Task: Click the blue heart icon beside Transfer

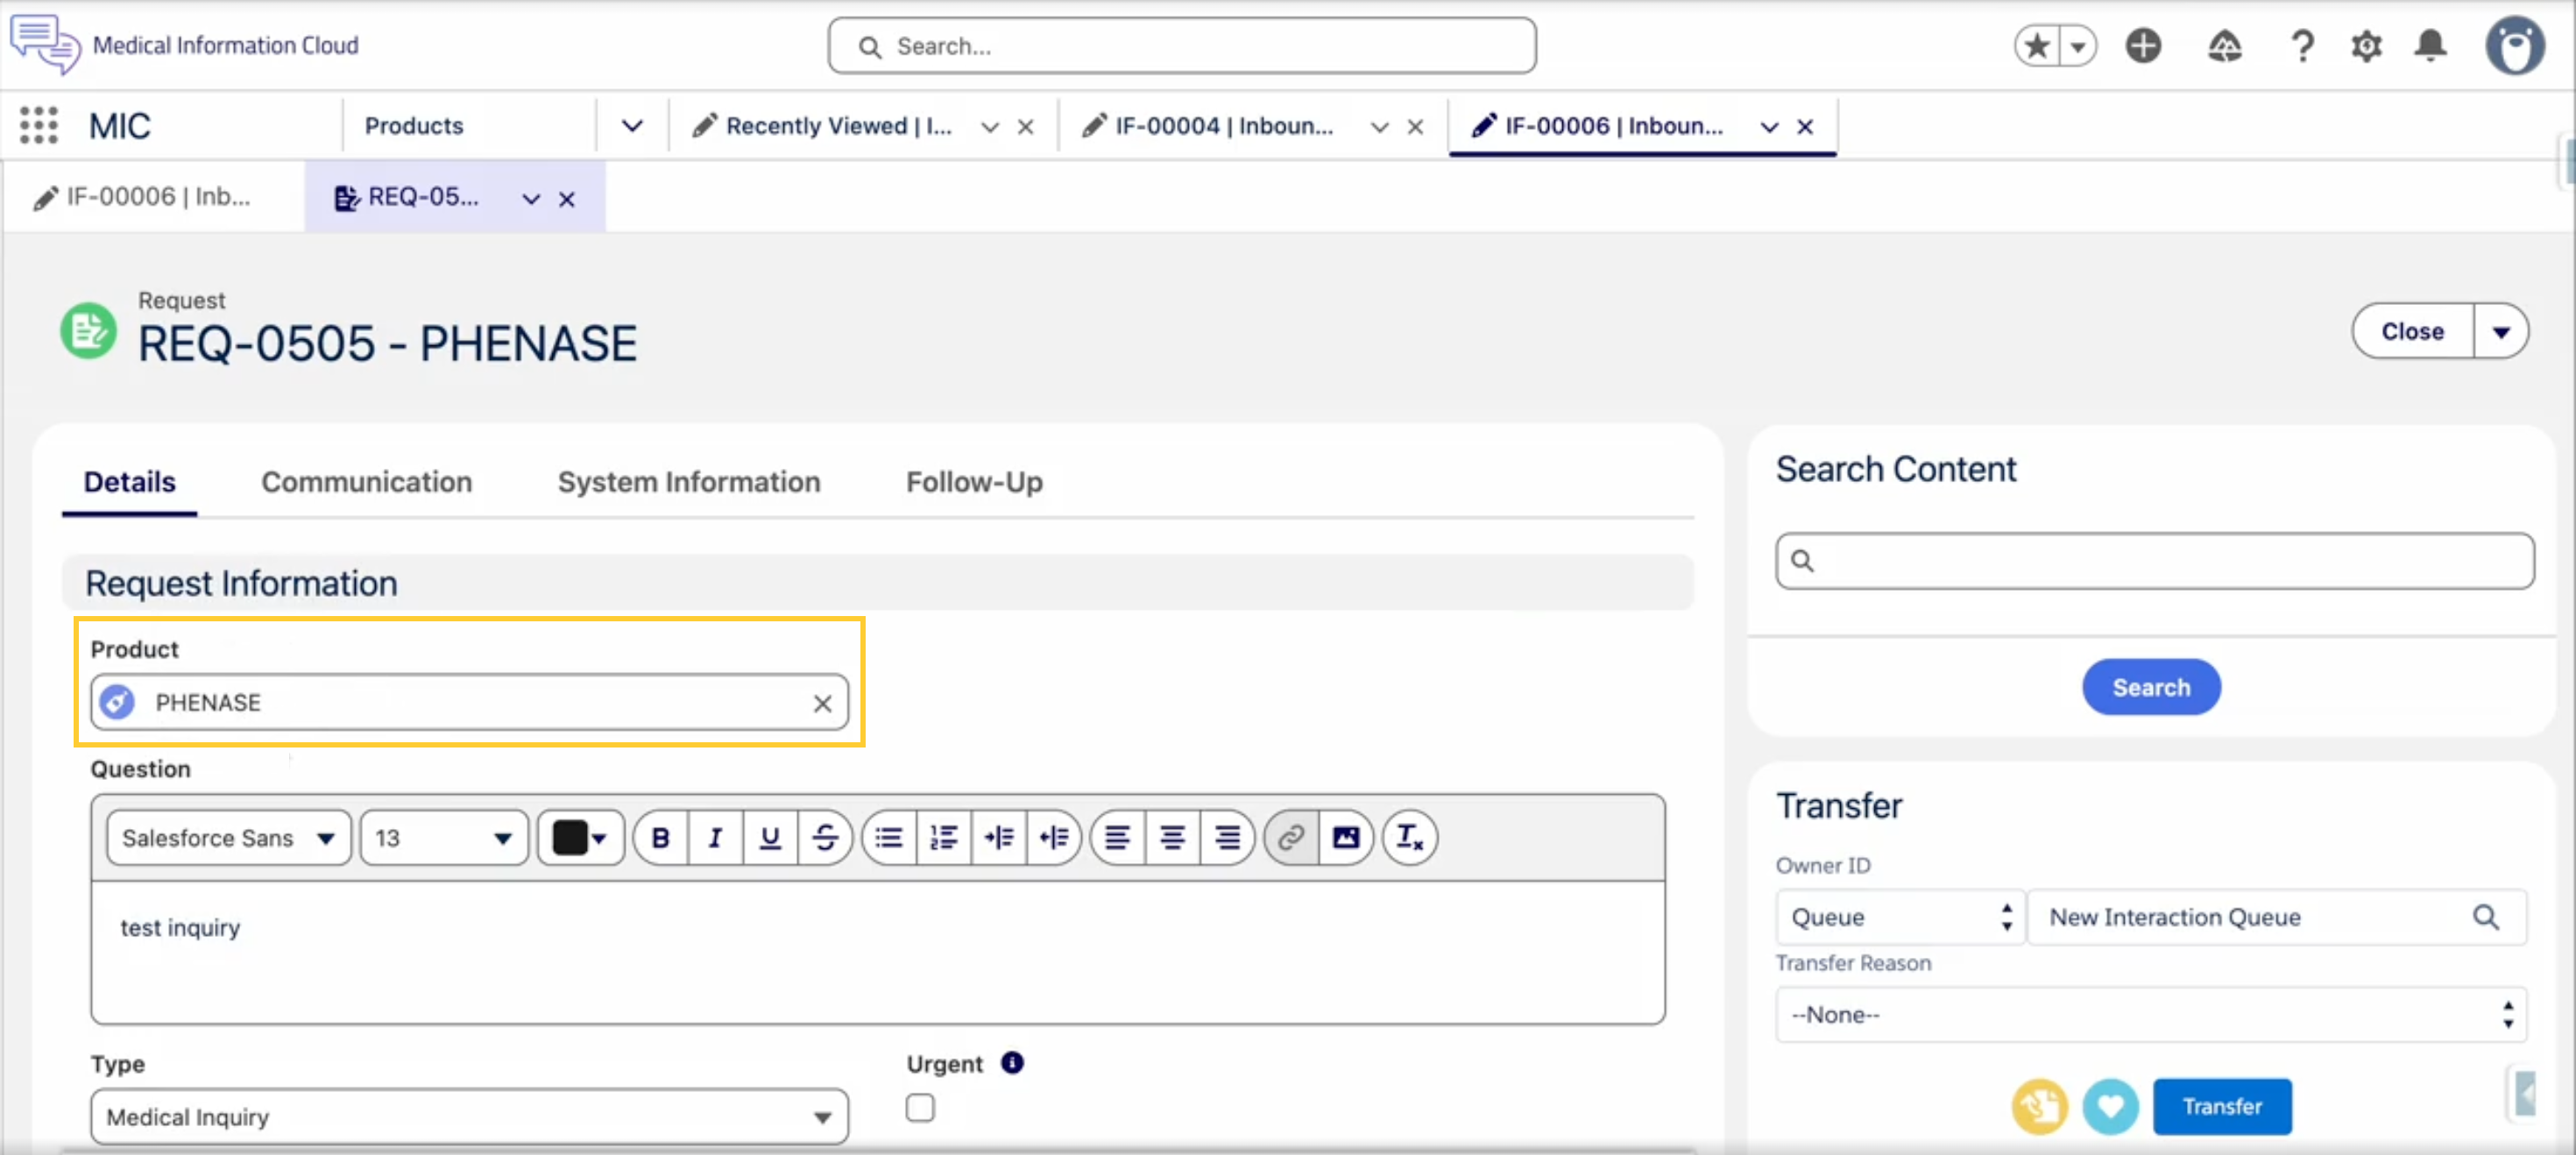Action: coord(2110,1107)
